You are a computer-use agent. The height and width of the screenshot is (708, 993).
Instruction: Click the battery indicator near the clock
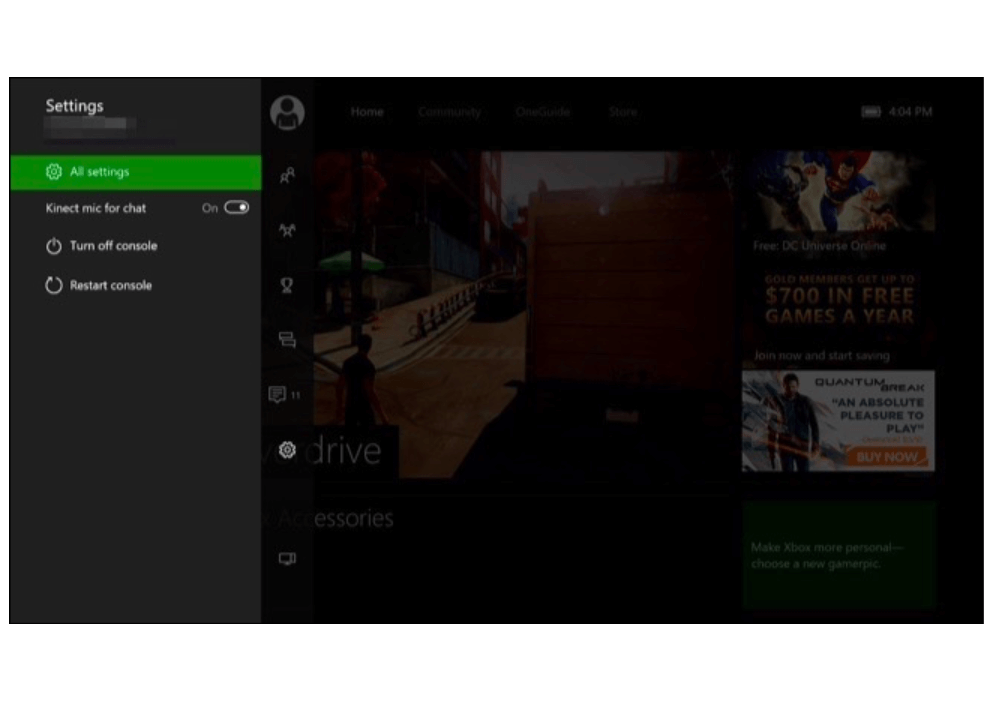(x=871, y=112)
